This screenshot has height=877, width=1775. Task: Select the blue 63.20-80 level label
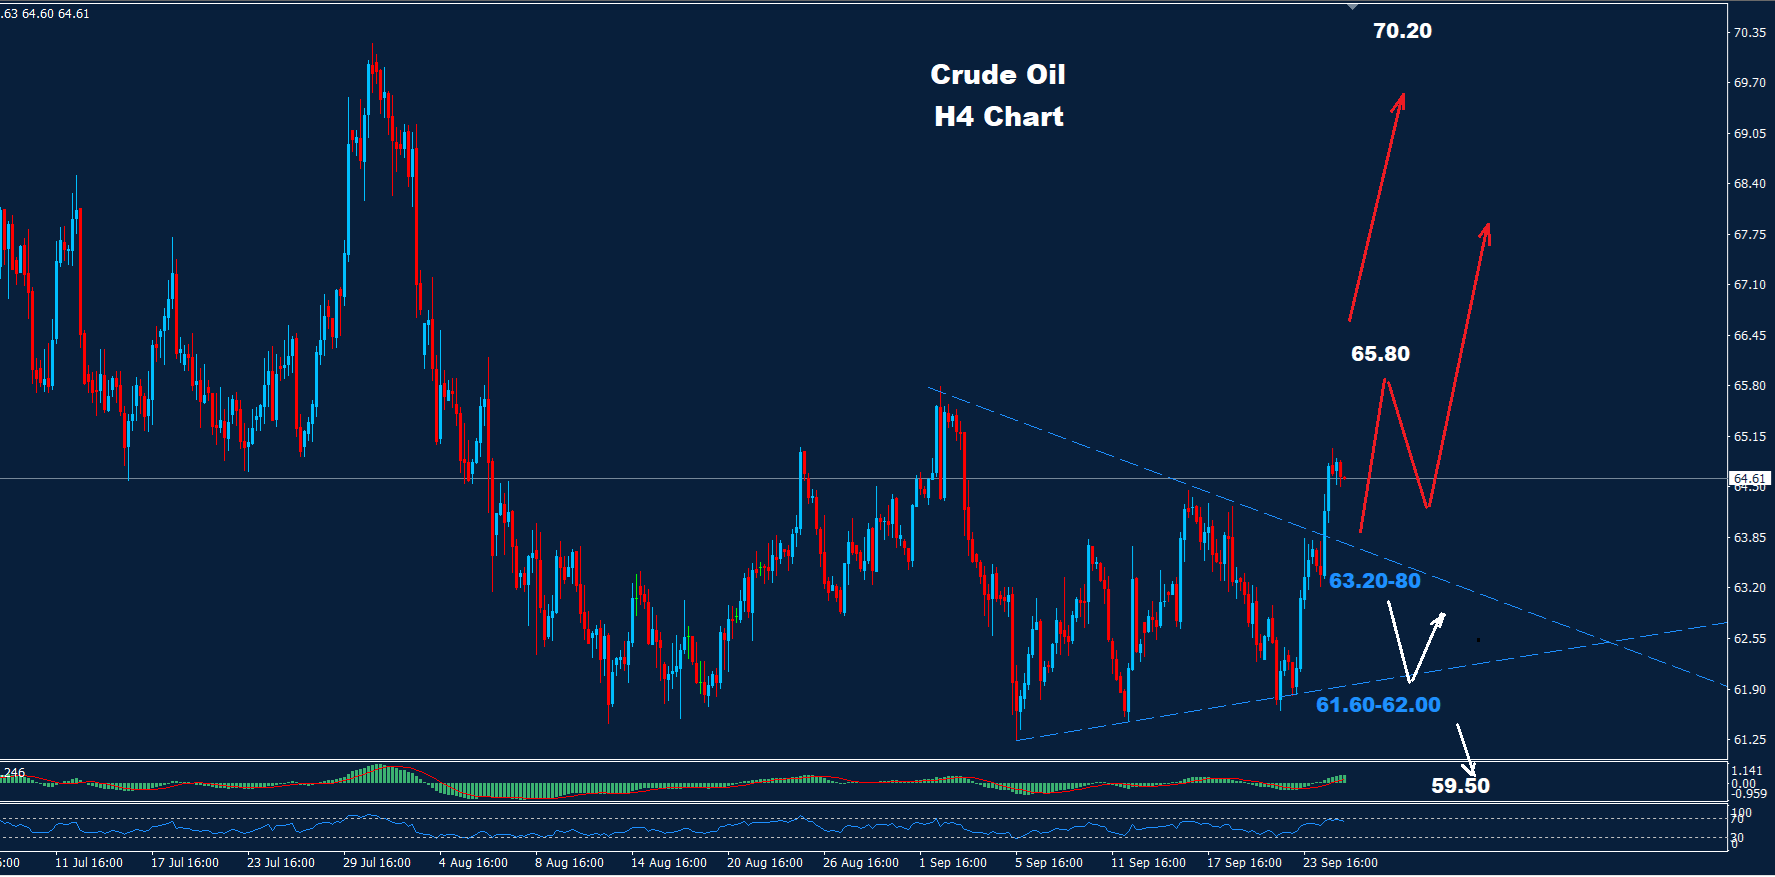tap(1374, 581)
